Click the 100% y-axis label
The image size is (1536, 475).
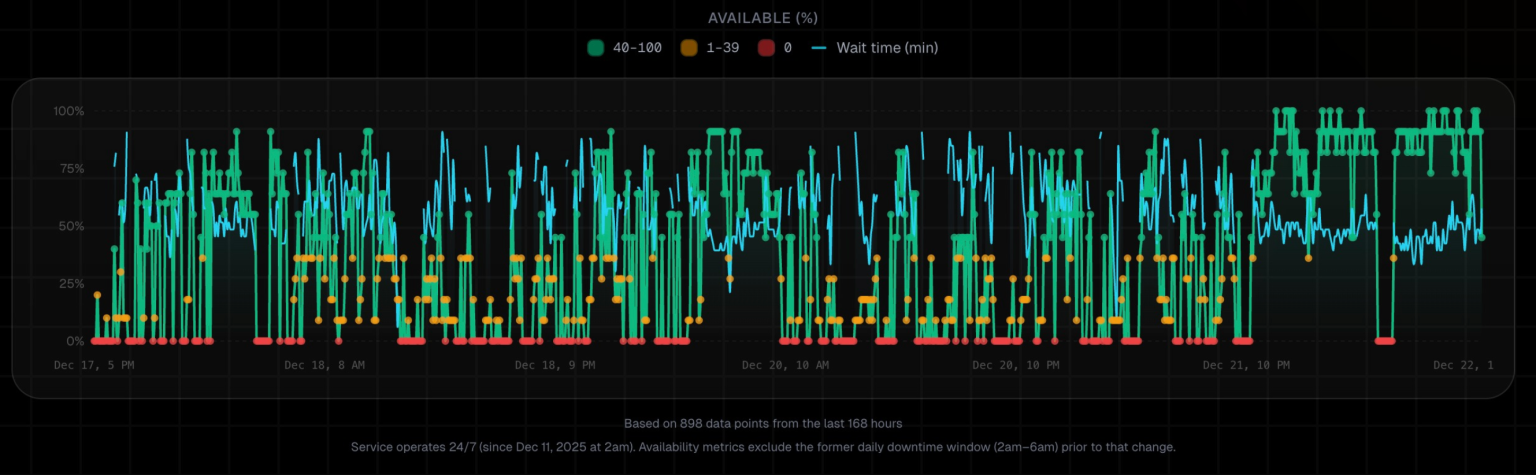69,110
